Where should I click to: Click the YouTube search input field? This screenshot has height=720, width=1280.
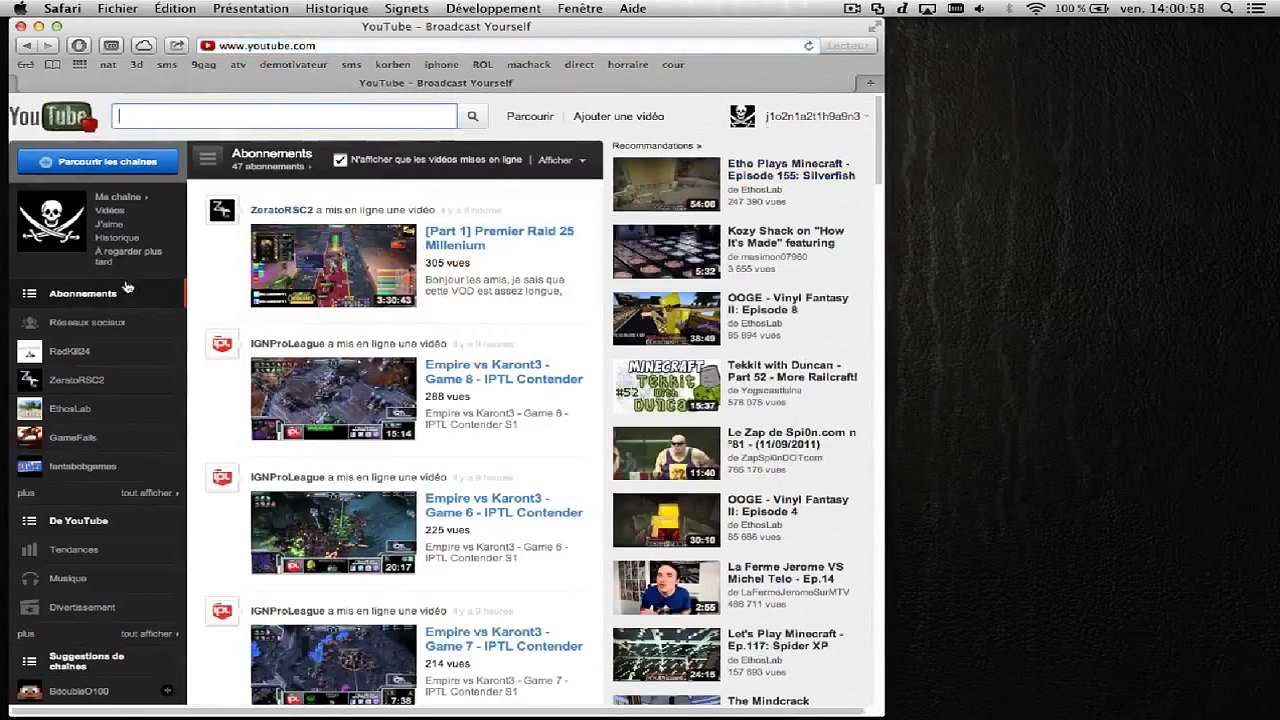pos(285,116)
